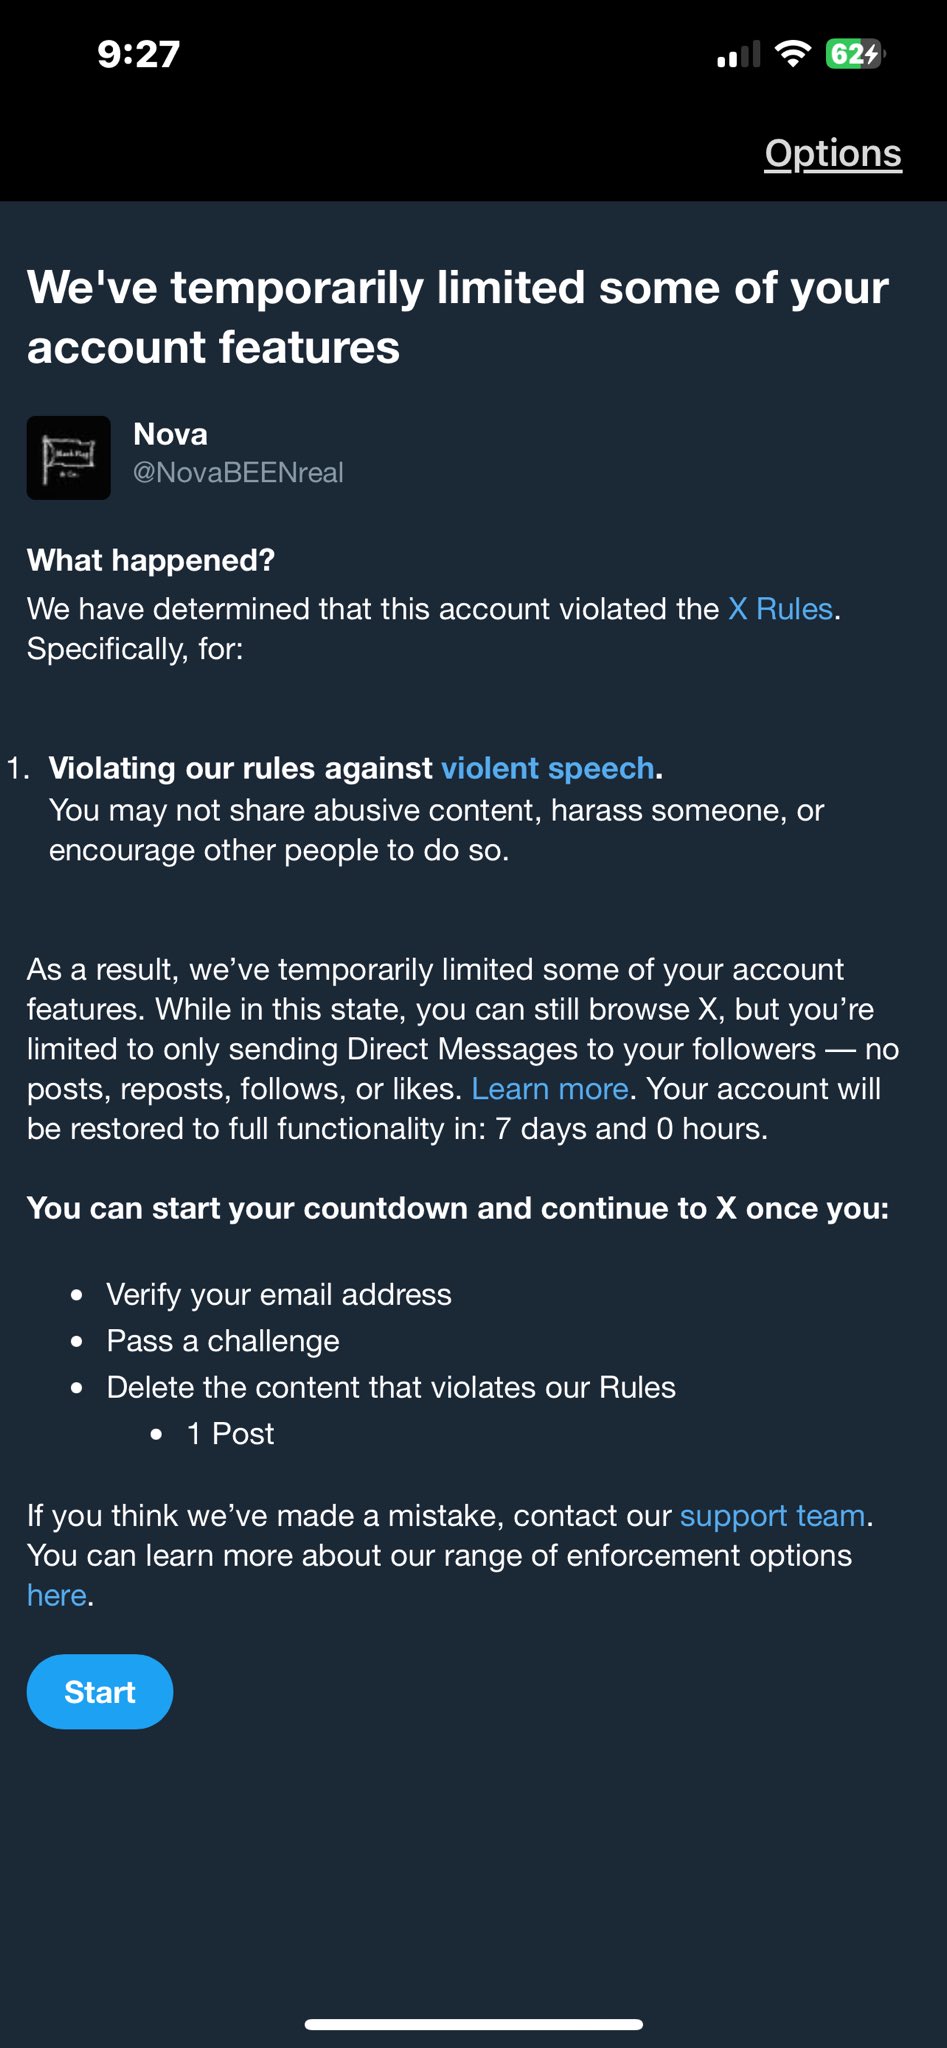This screenshot has height=2048, width=947.
Task: Tap the 9:27 clock in status bar
Action: click(x=139, y=54)
